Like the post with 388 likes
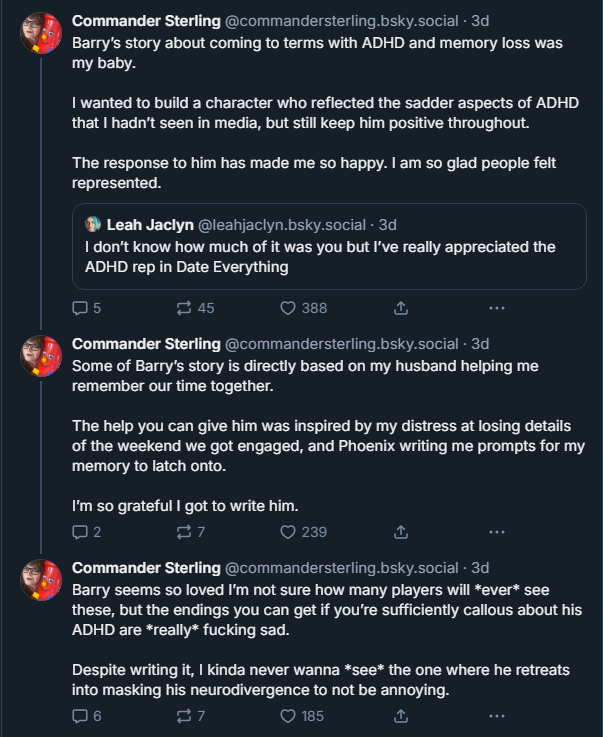This screenshot has width=603, height=737. pyautogui.click(x=304, y=308)
